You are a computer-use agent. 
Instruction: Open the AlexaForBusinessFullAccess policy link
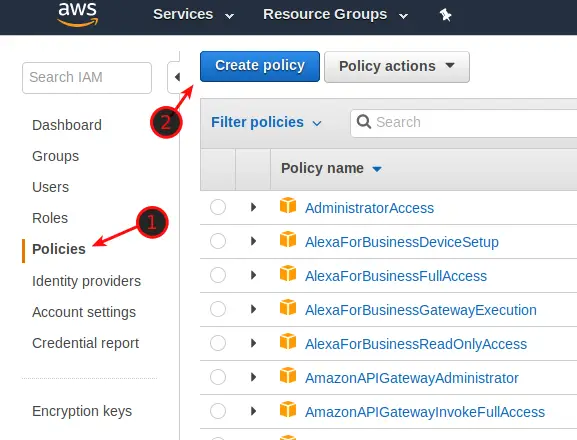[x=396, y=276]
